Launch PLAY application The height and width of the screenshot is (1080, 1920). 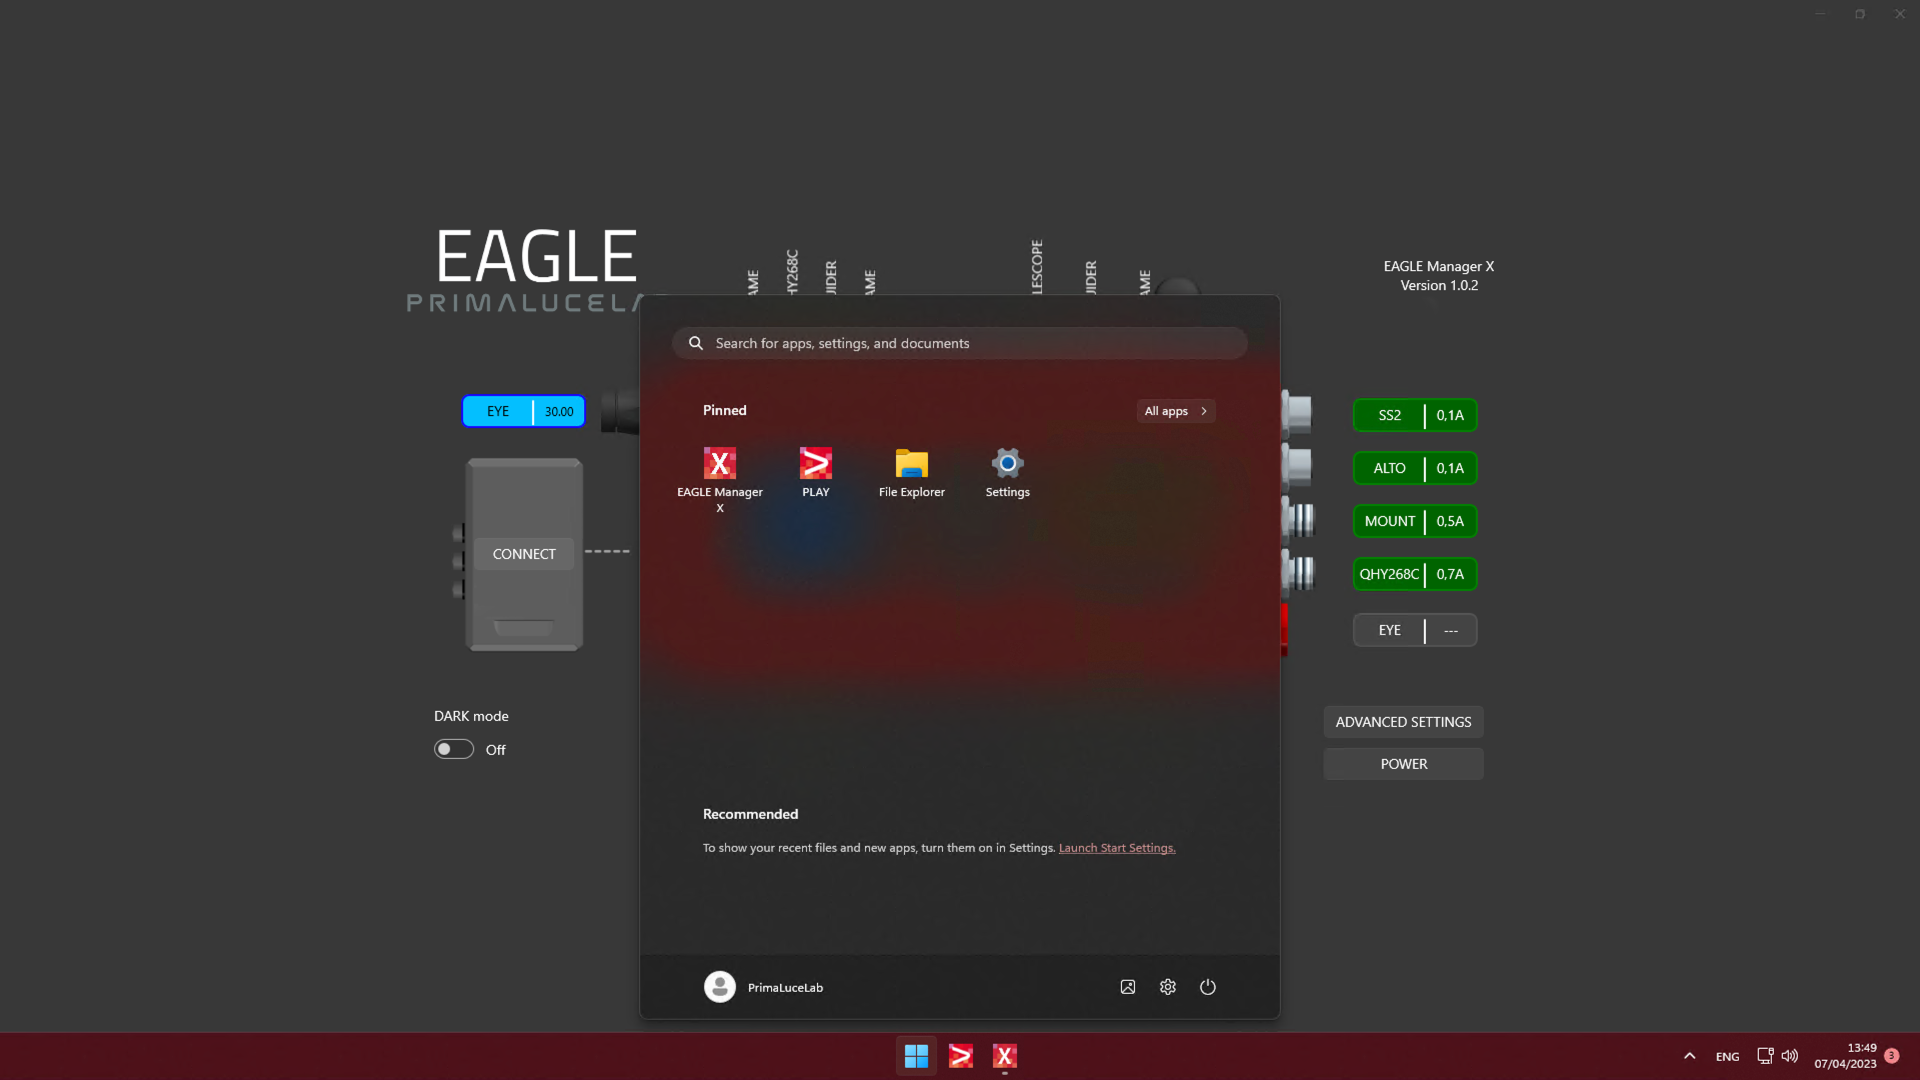pyautogui.click(x=815, y=472)
